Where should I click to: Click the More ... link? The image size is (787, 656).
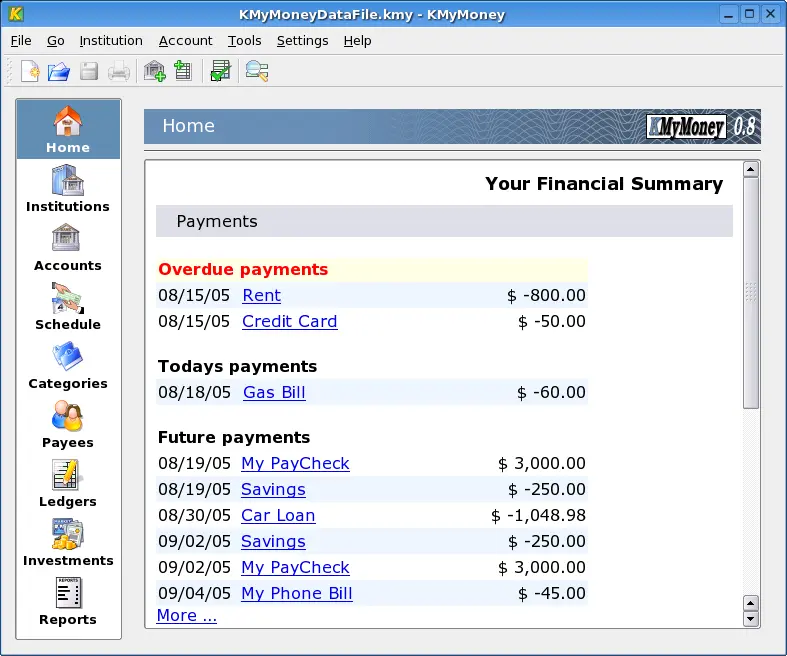(x=187, y=615)
